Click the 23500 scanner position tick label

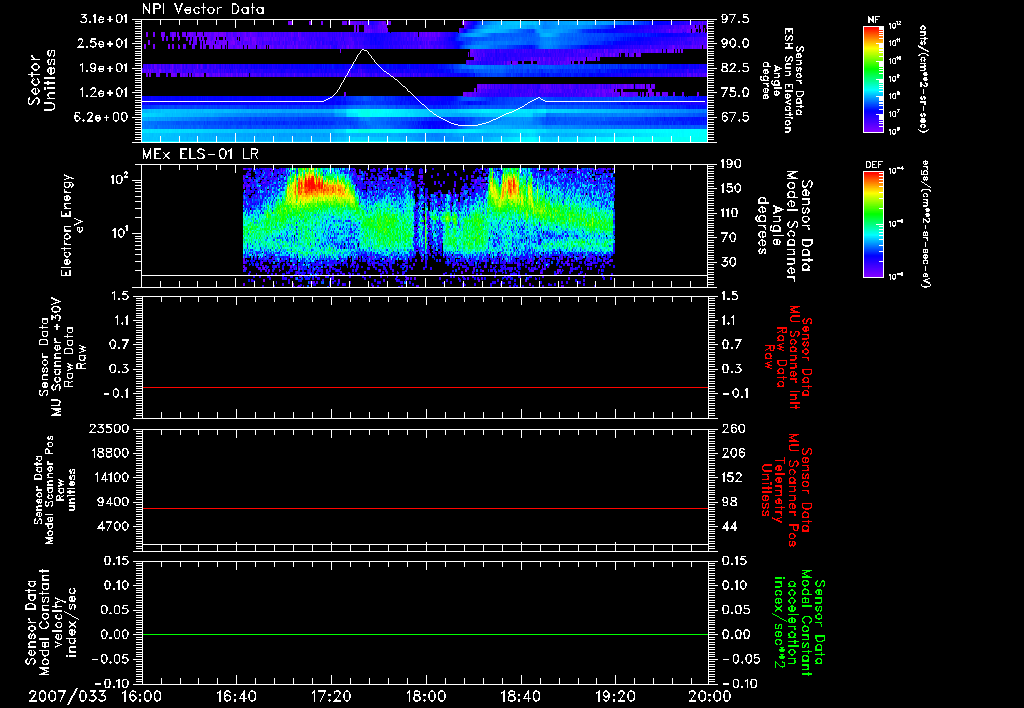coord(109,428)
